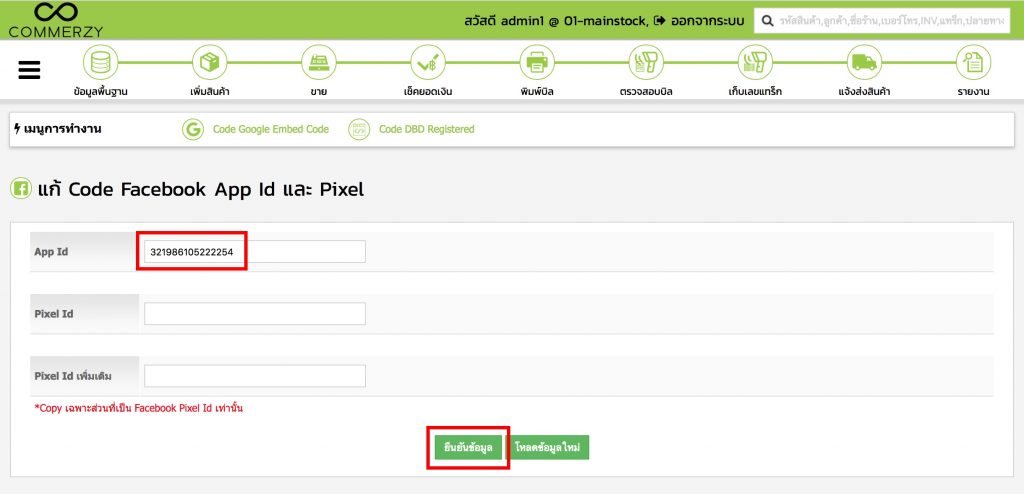The width and height of the screenshot is (1024, 494).
Task: Focus the Pixel Id เพิ่มเติม input field
Action: pyautogui.click(x=255, y=376)
